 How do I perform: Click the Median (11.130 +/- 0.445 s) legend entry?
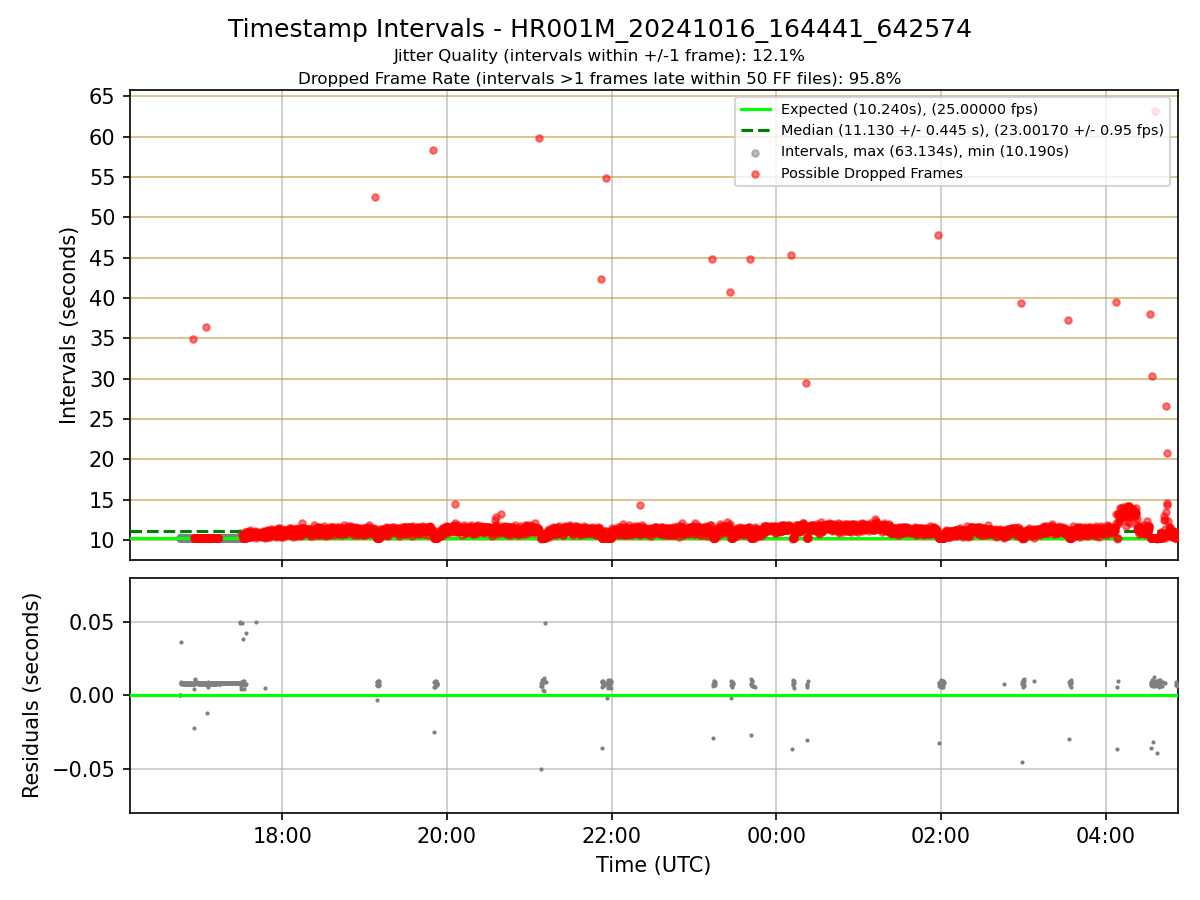(972, 130)
